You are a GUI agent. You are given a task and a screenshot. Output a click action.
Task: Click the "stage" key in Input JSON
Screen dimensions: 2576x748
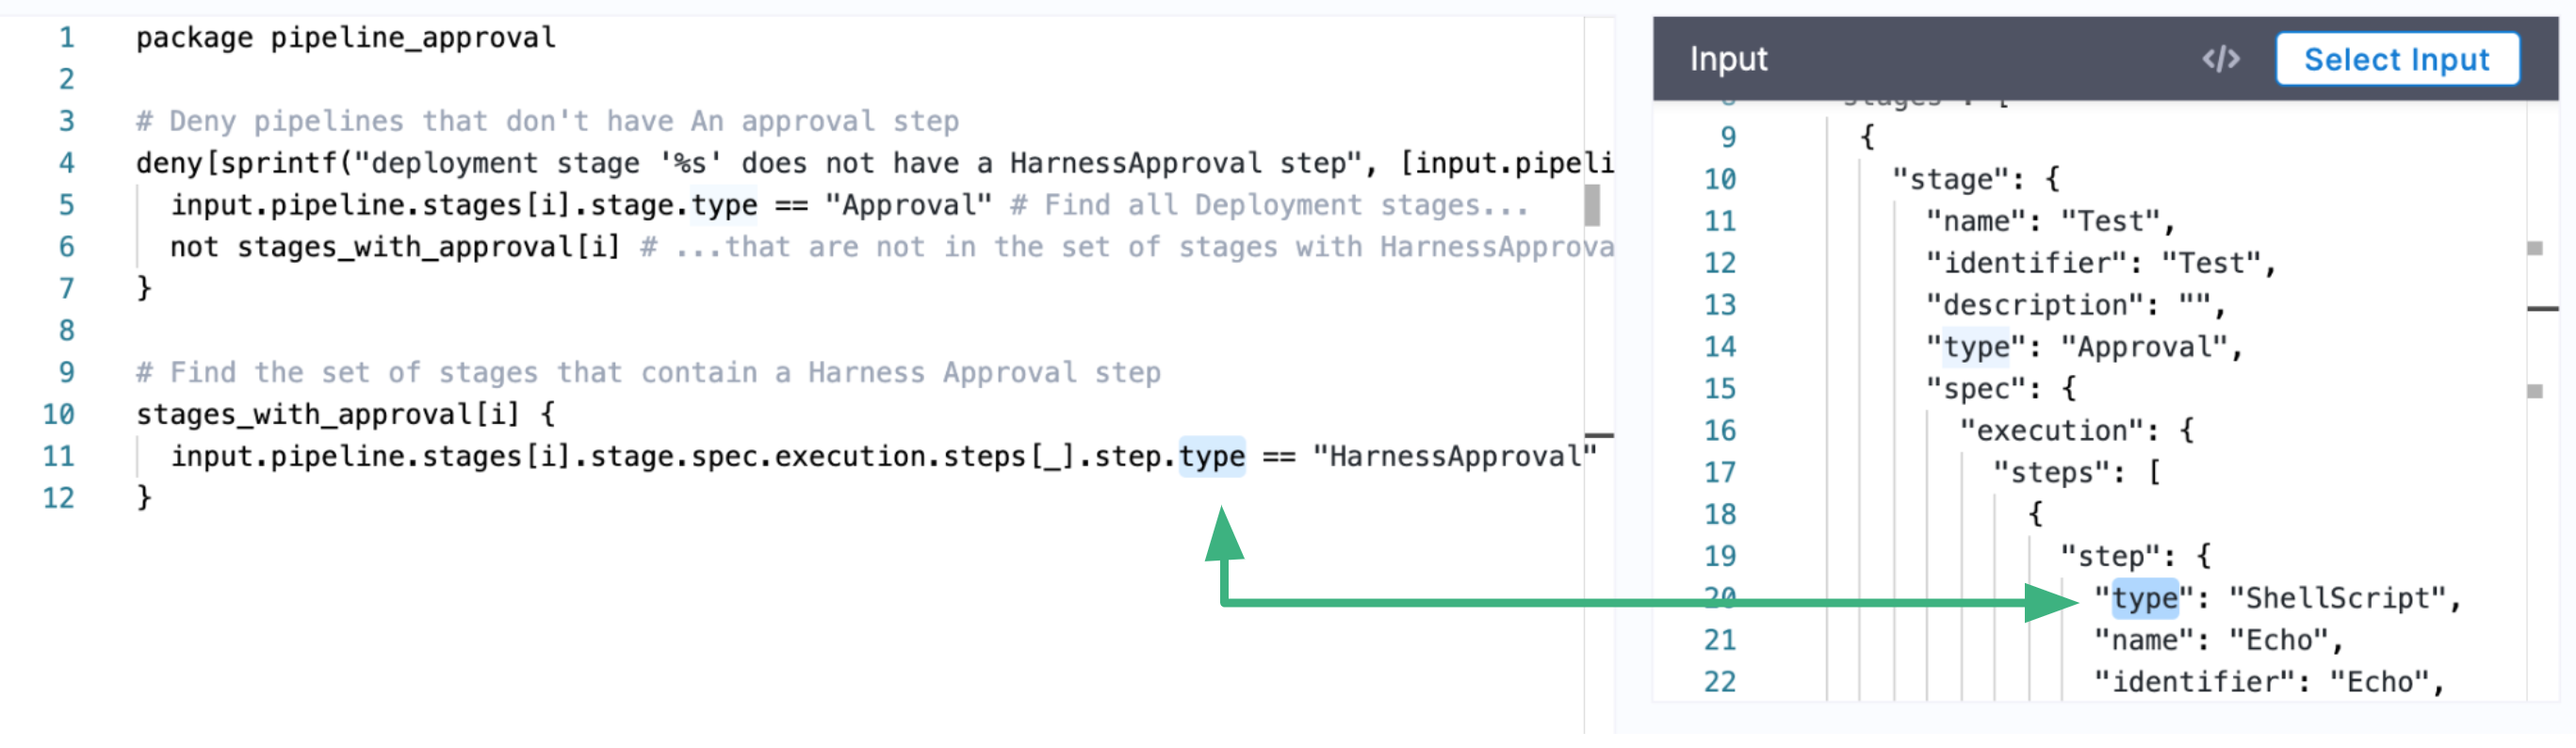(1950, 180)
